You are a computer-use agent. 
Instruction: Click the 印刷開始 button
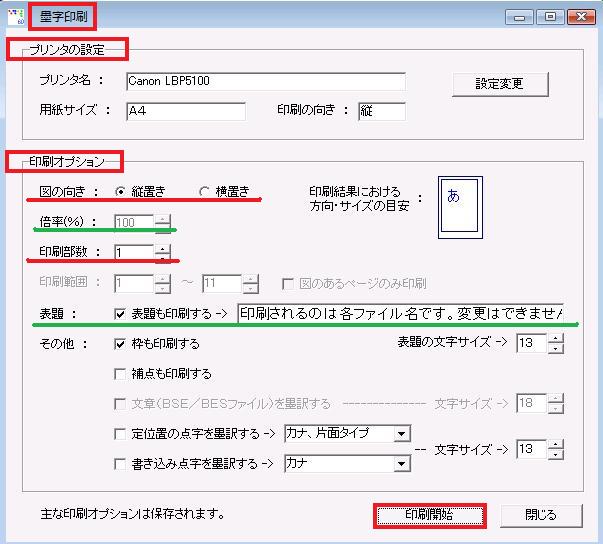(x=430, y=515)
